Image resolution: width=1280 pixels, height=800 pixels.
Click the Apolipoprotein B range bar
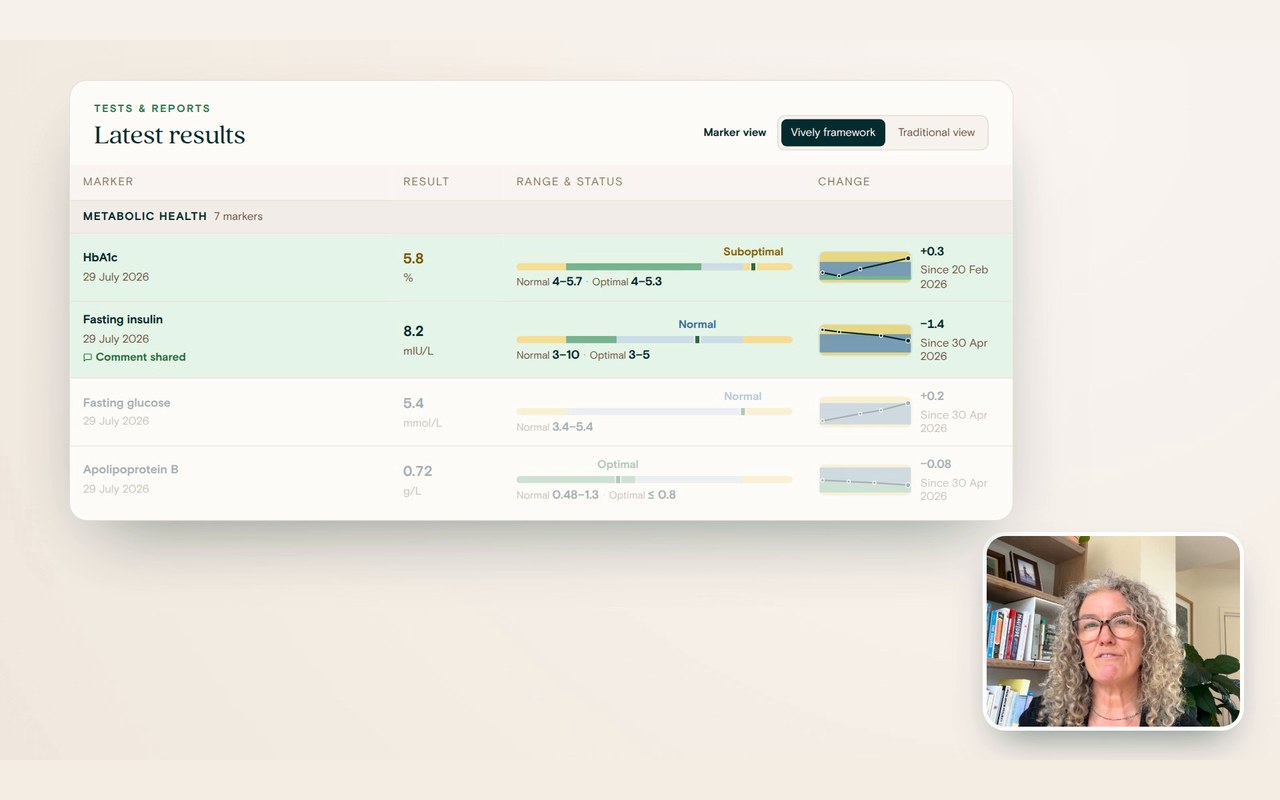(654, 480)
